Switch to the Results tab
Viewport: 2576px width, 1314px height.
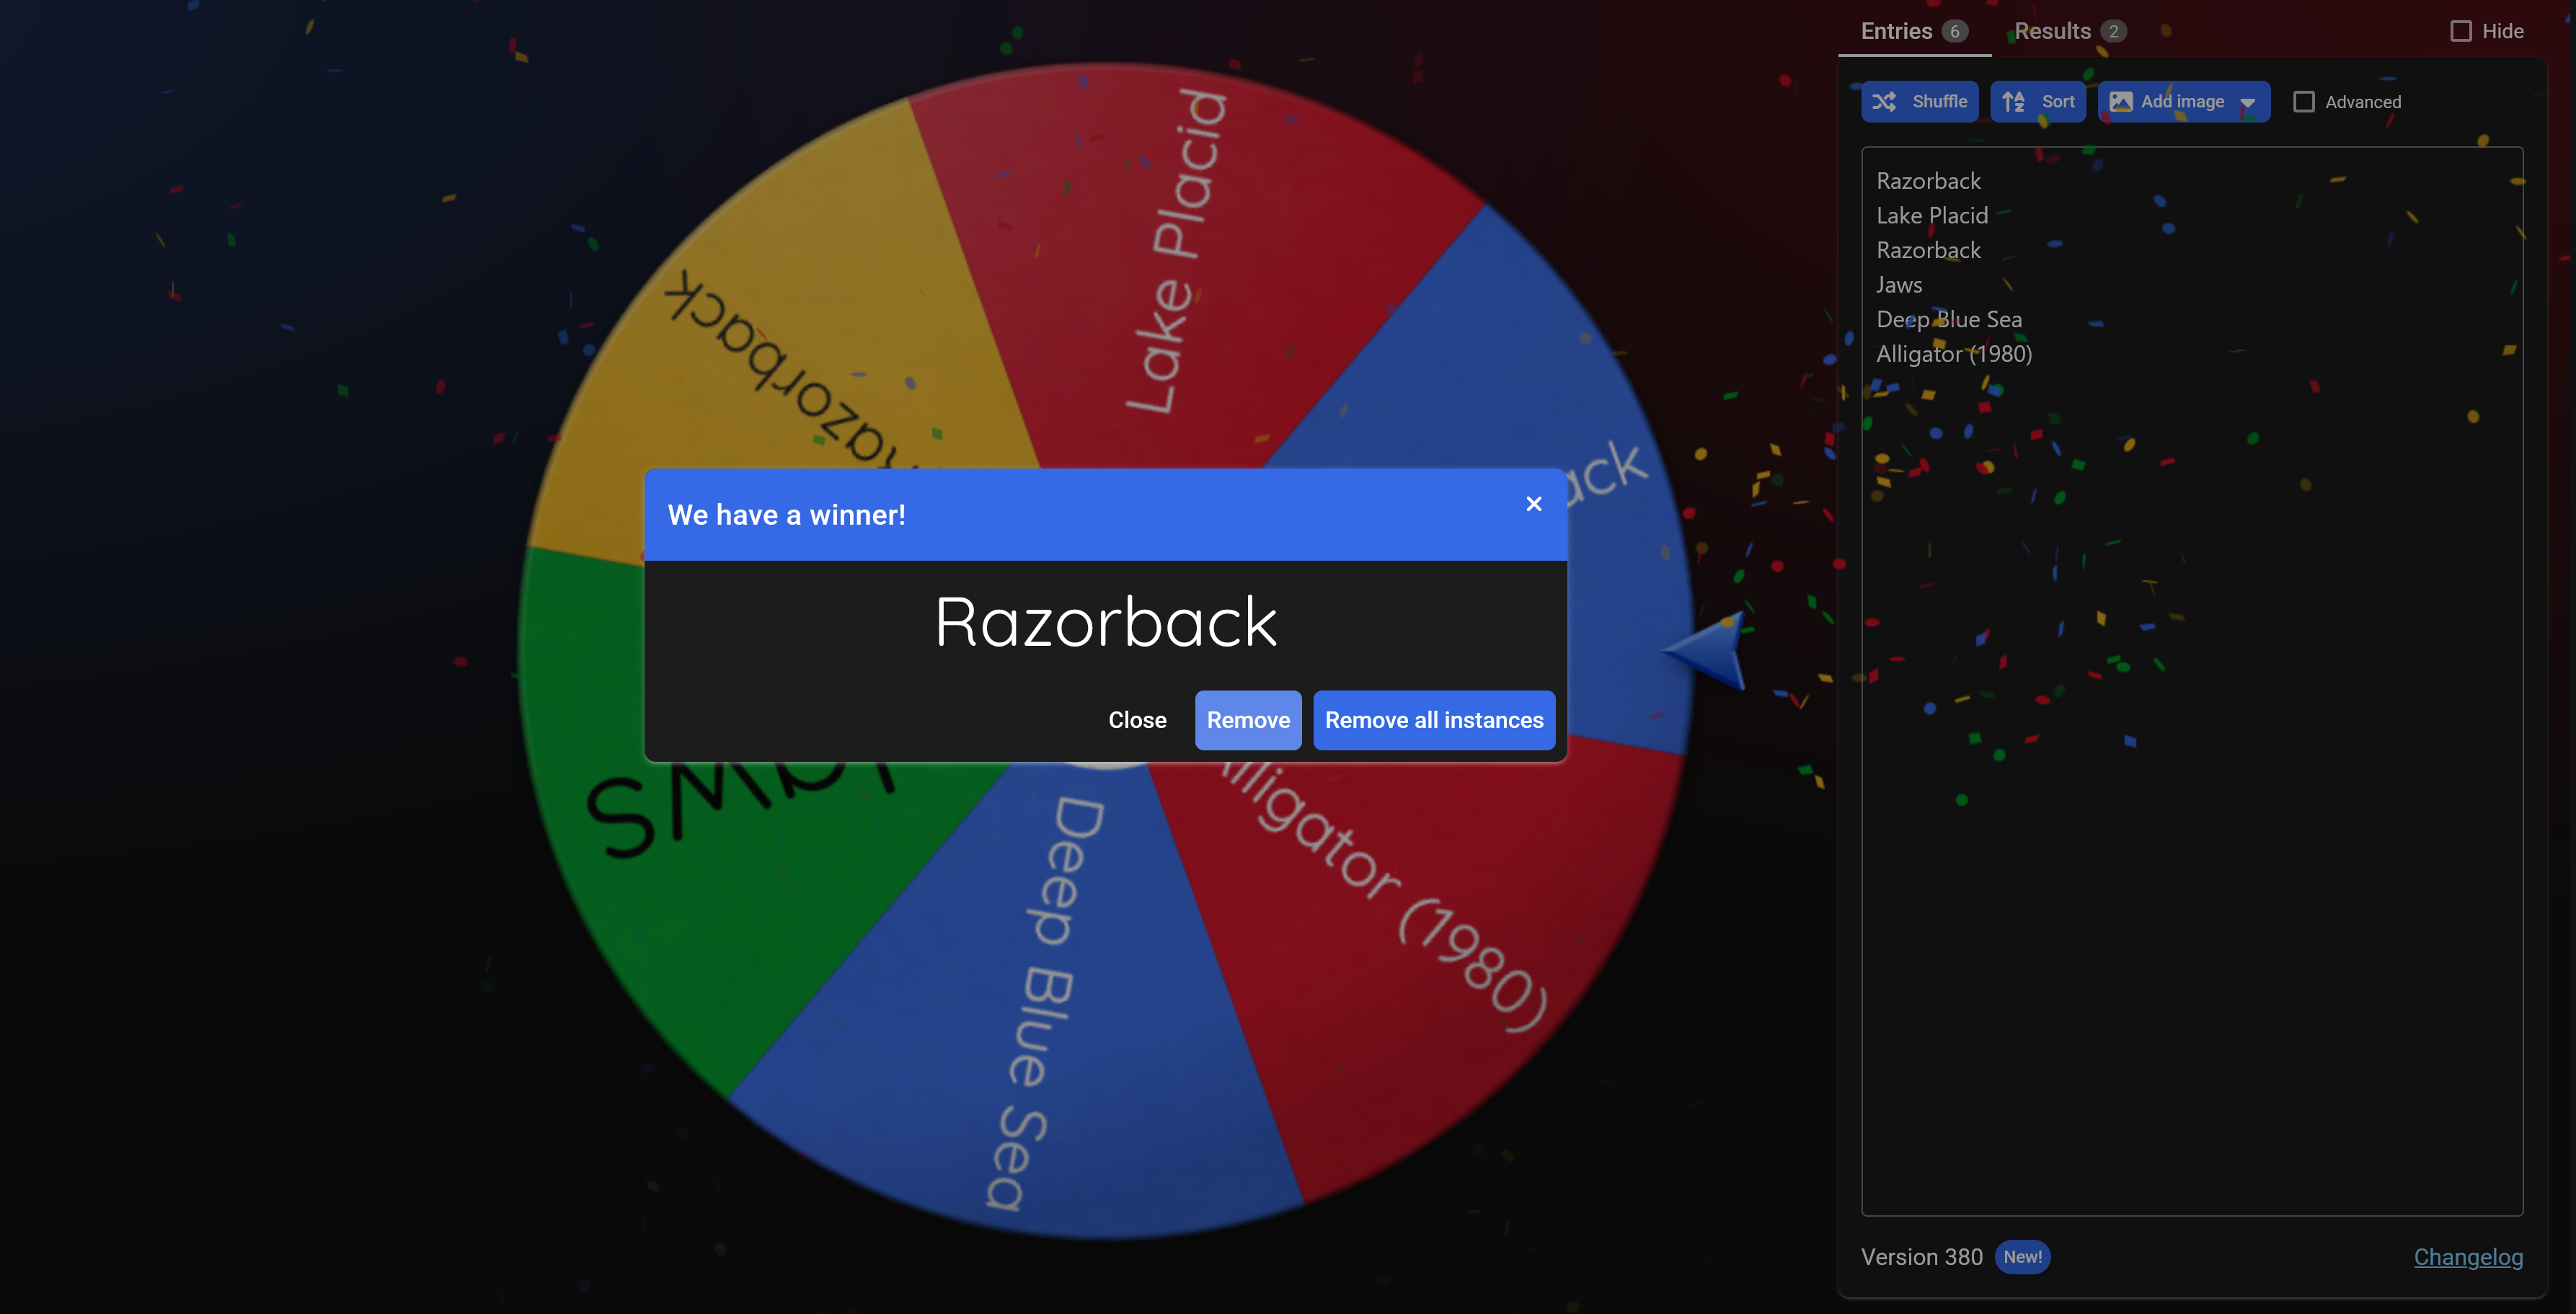pos(2052,31)
